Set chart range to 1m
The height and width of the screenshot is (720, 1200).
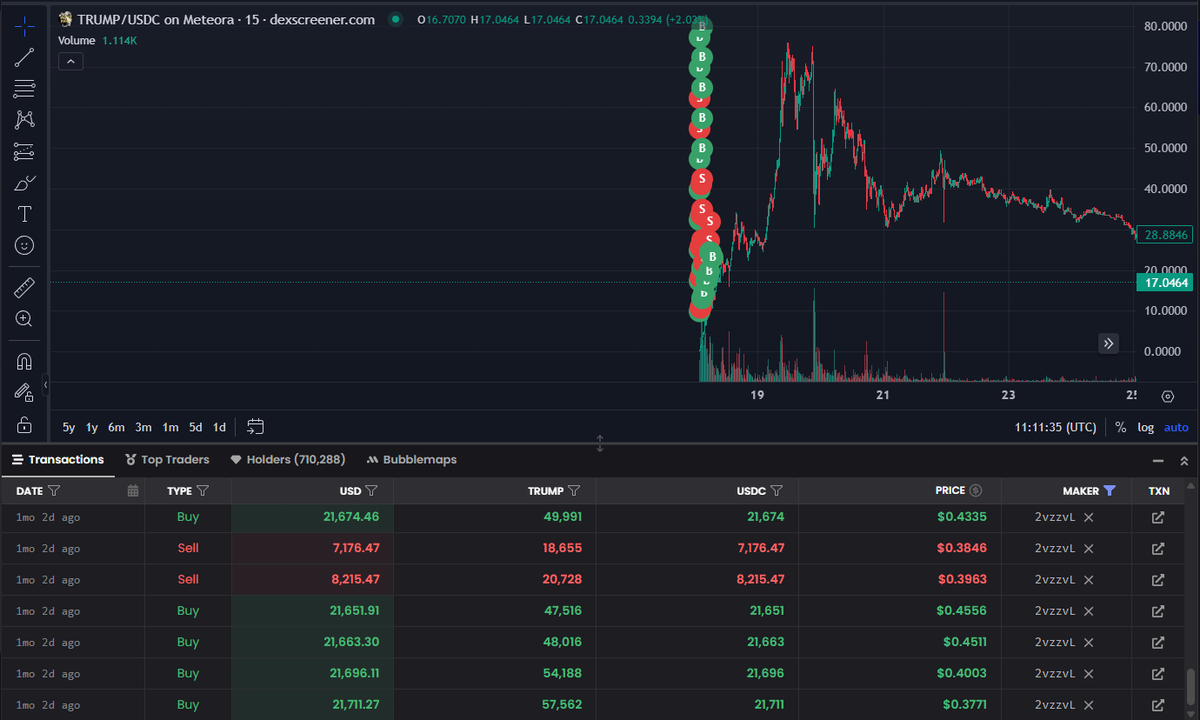tap(170, 427)
